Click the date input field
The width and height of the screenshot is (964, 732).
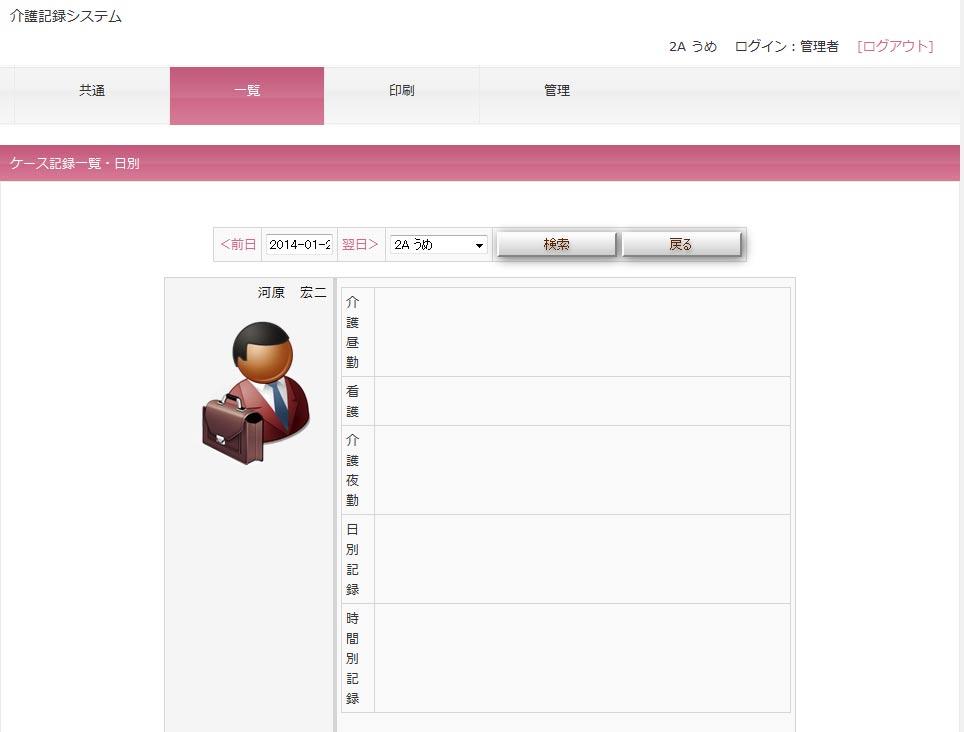(x=299, y=245)
